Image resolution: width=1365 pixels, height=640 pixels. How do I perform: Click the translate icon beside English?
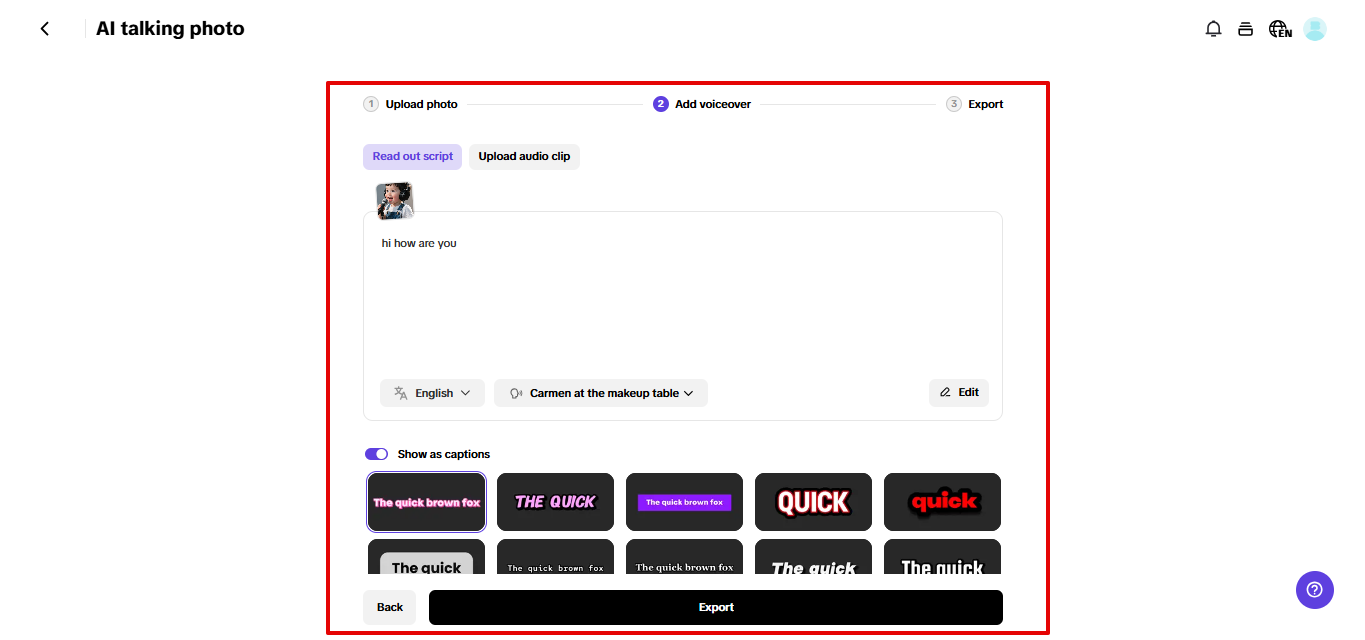(400, 393)
